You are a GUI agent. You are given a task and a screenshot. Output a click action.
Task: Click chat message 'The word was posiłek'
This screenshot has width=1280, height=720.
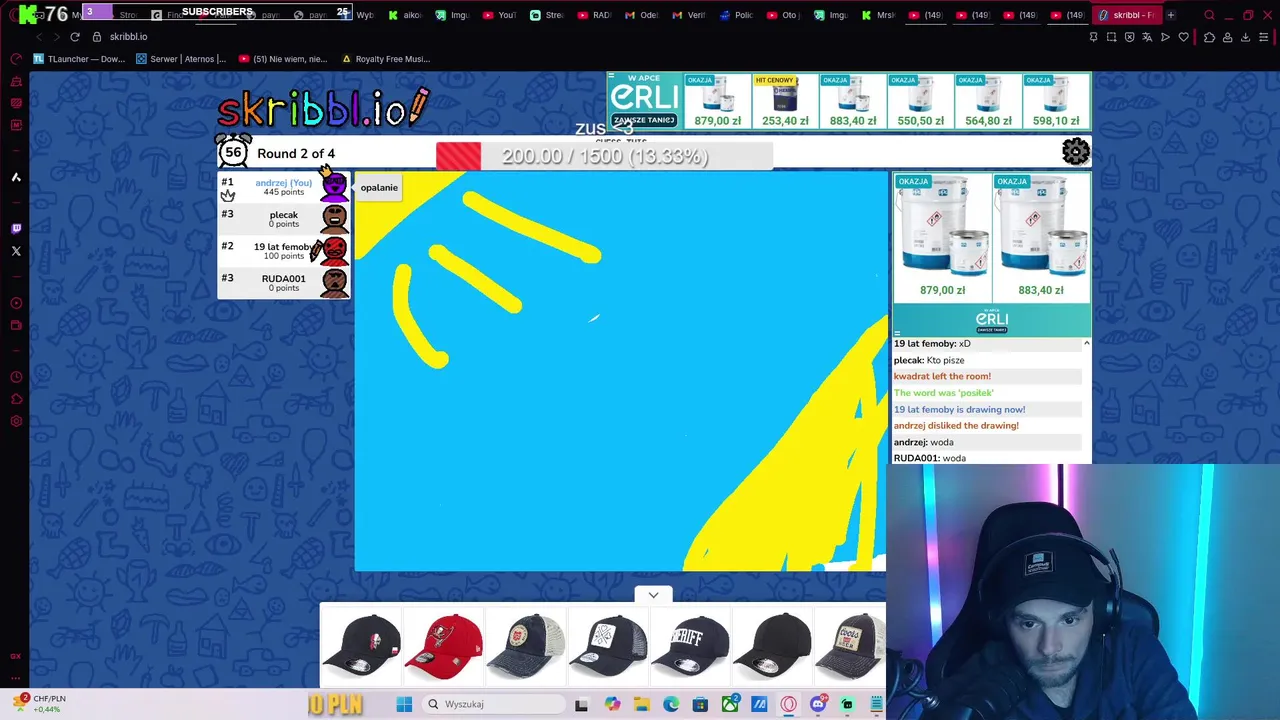coord(943,393)
